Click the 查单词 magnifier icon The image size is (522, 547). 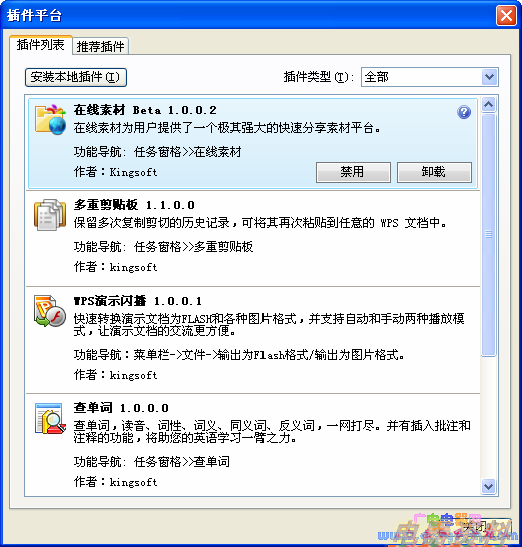(x=50, y=418)
